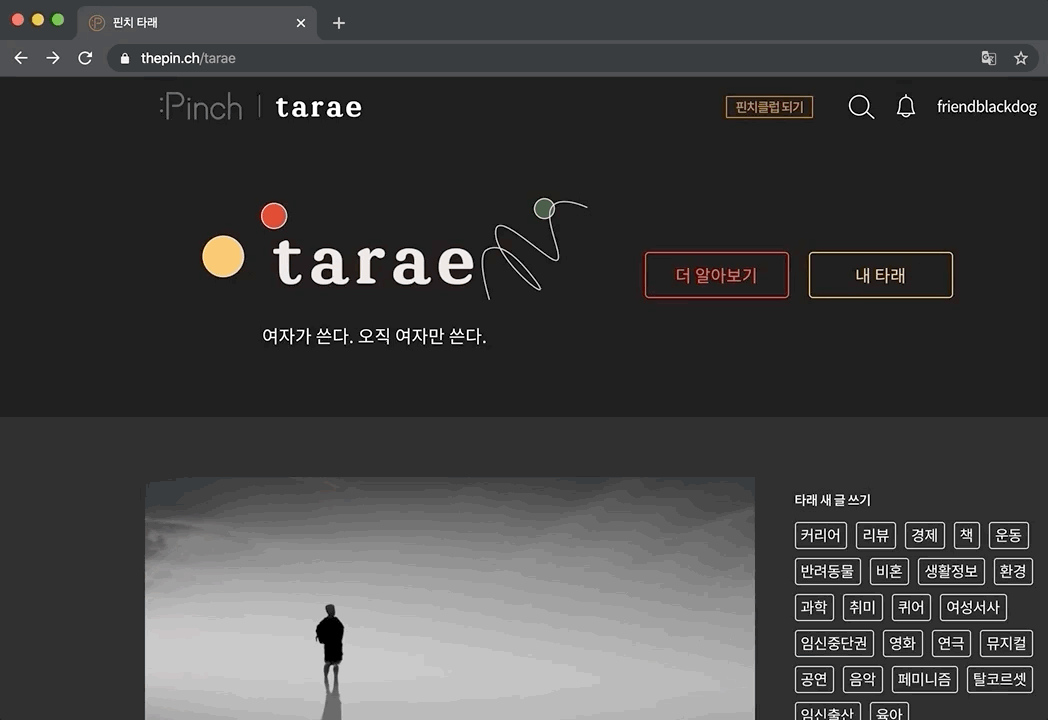Image resolution: width=1048 pixels, height=720 pixels.
Task: Select the 과학 topic tag
Action: 814,608
